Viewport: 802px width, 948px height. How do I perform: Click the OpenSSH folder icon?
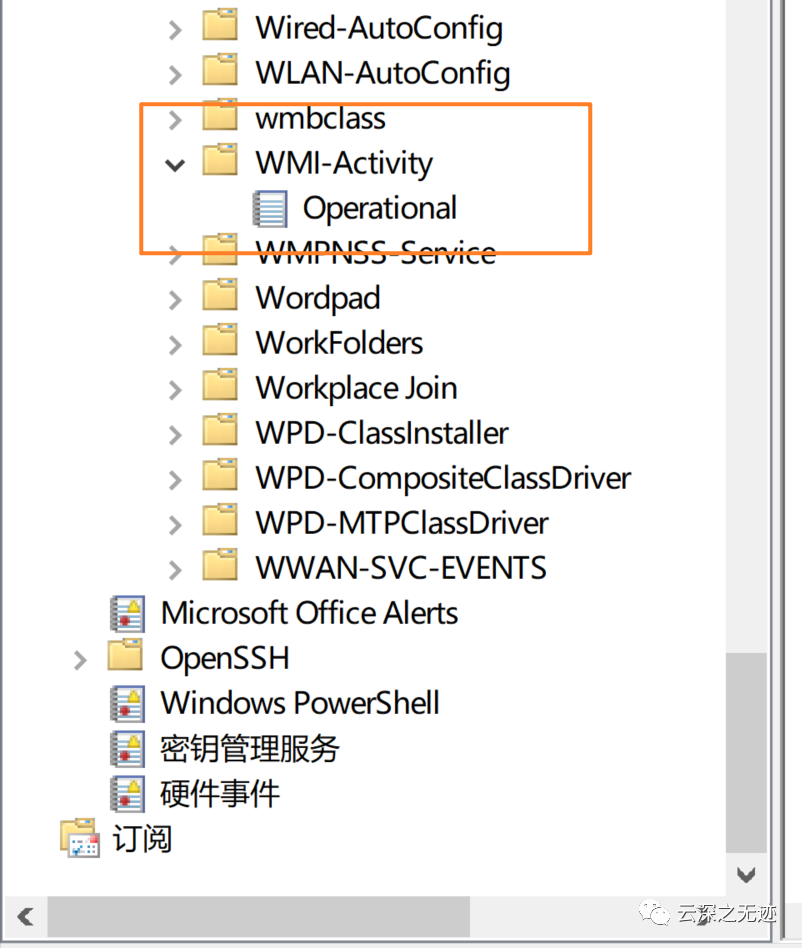point(126,657)
